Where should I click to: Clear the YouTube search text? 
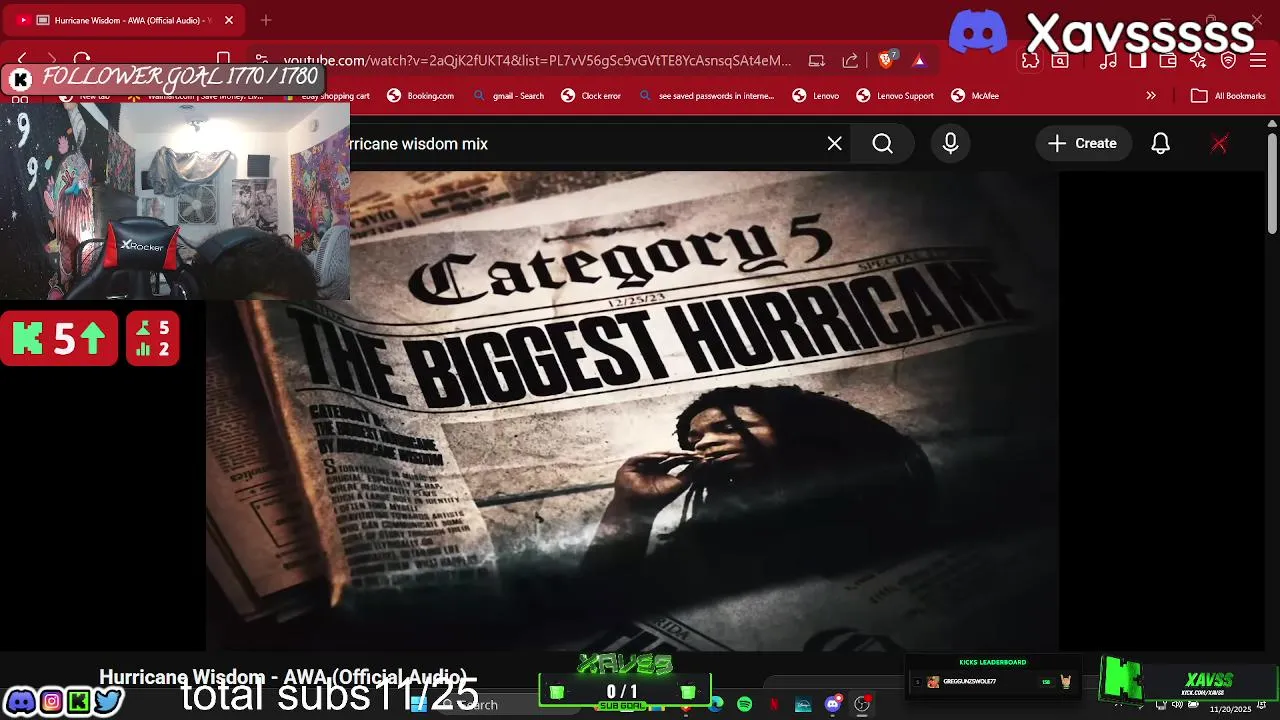point(835,144)
